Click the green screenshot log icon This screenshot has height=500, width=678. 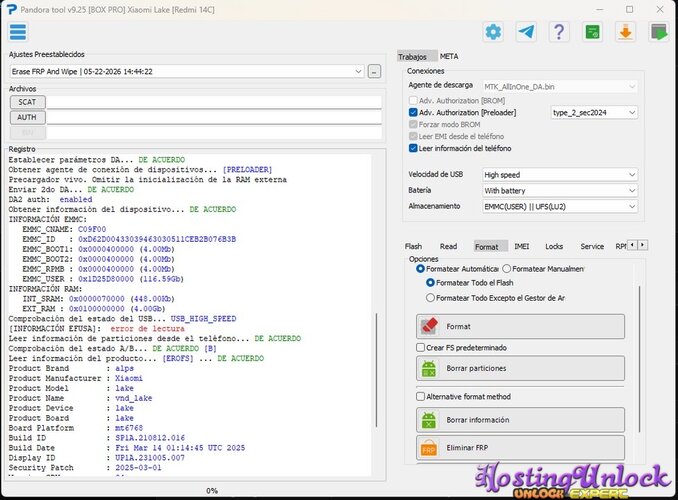(592, 32)
